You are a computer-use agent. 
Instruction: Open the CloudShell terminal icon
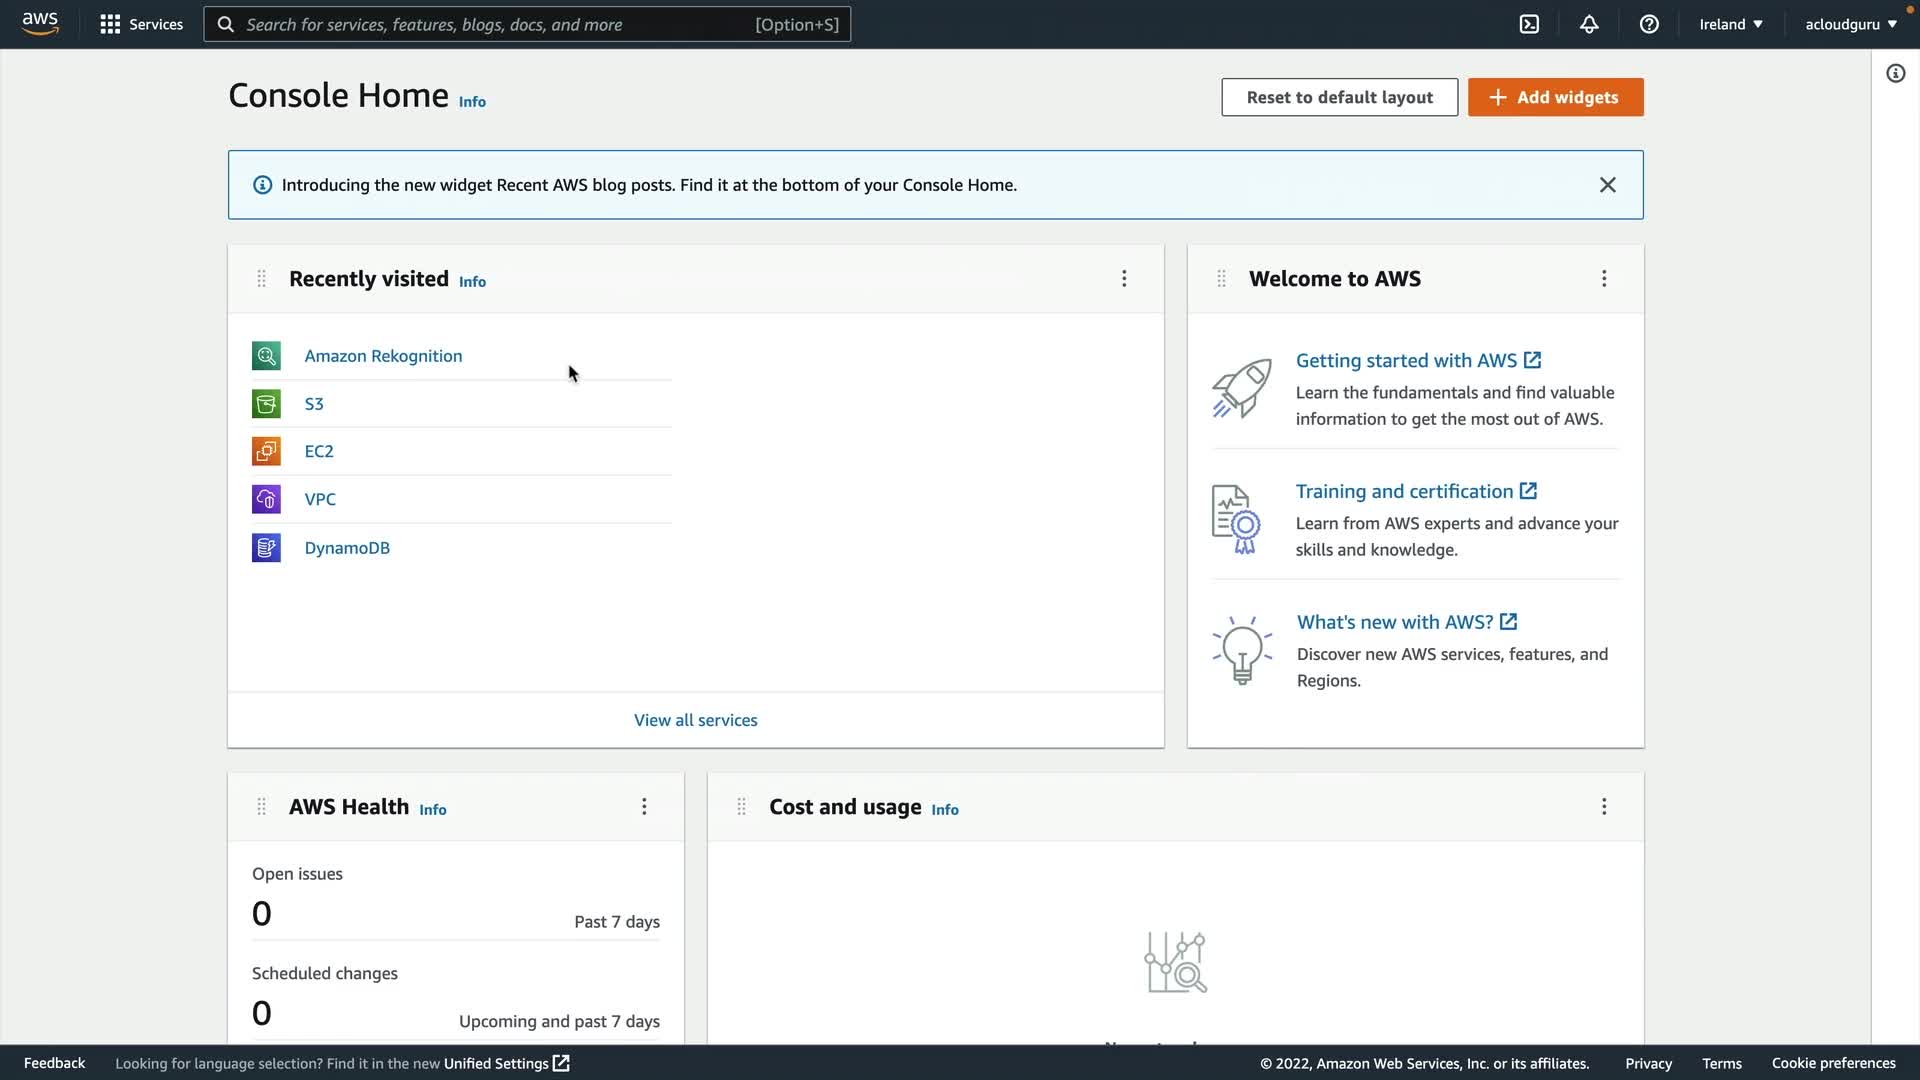point(1529,24)
